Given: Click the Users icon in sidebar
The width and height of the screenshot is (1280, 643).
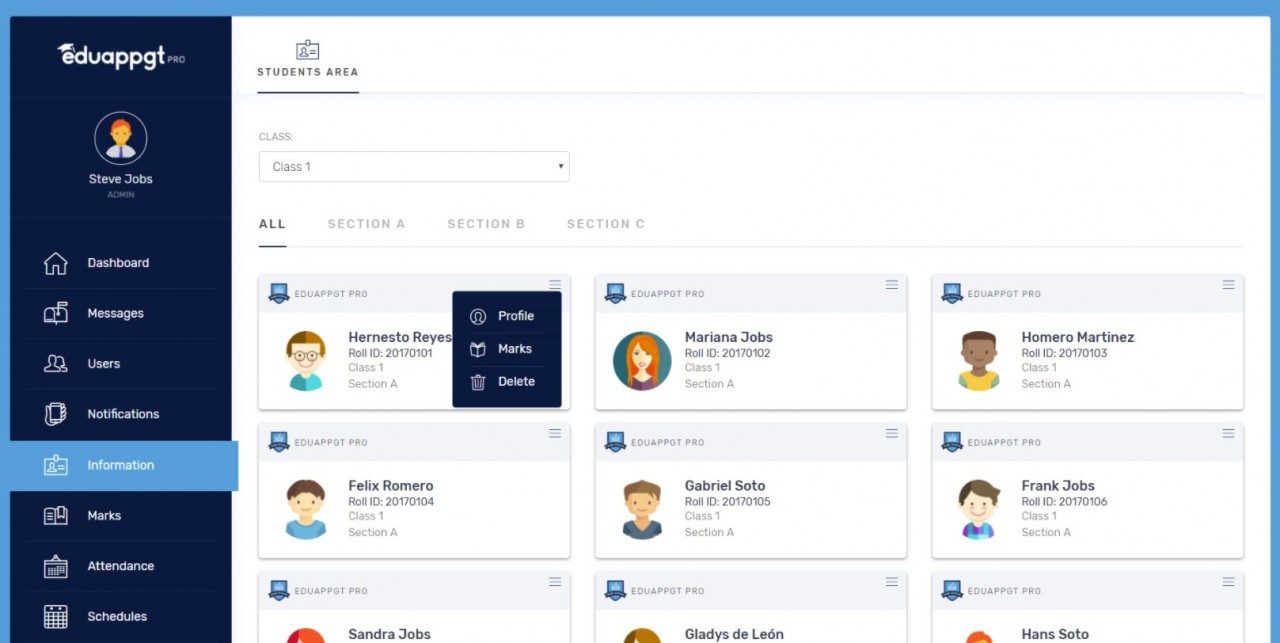Looking at the screenshot, I should [x=56, y=364].
